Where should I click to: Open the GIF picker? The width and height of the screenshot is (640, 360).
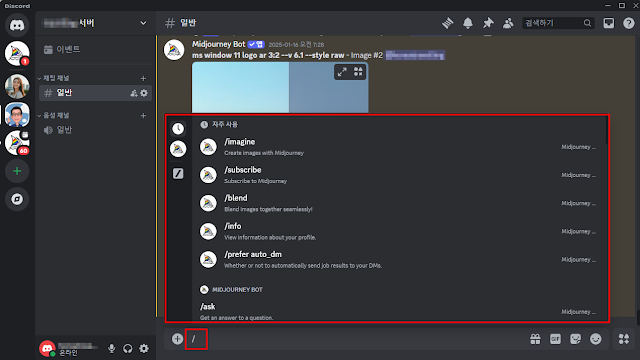555,339
